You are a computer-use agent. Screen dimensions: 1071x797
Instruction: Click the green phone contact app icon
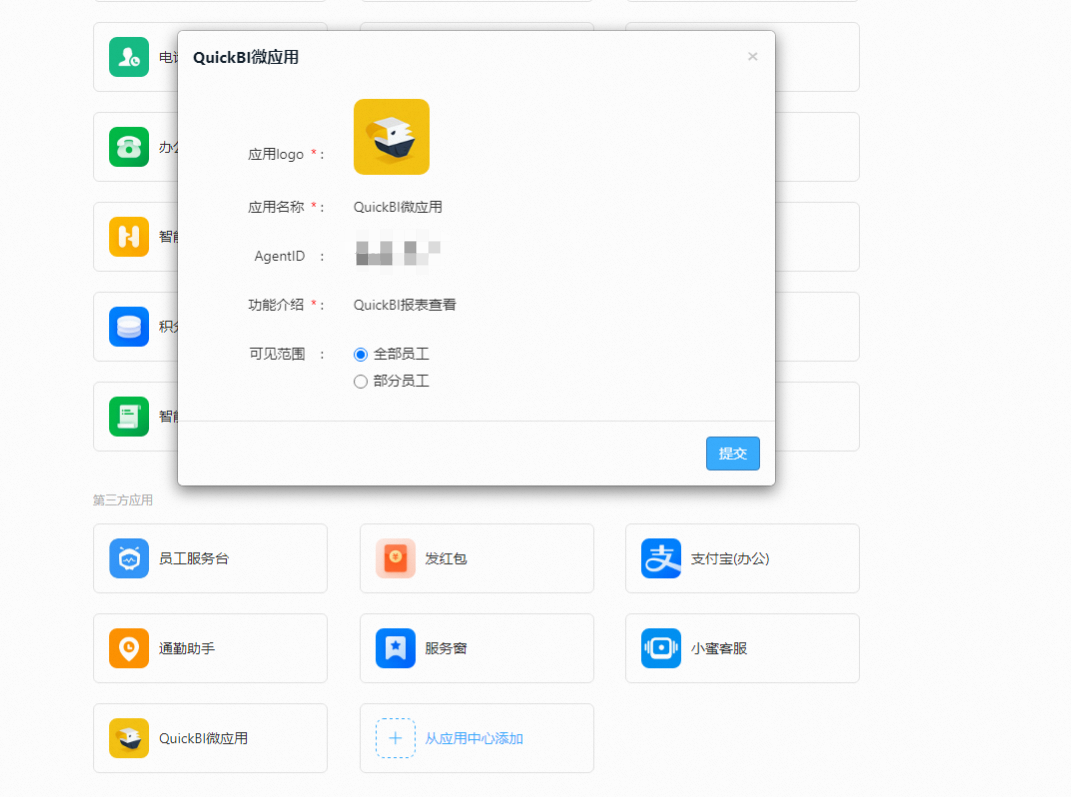129,57
